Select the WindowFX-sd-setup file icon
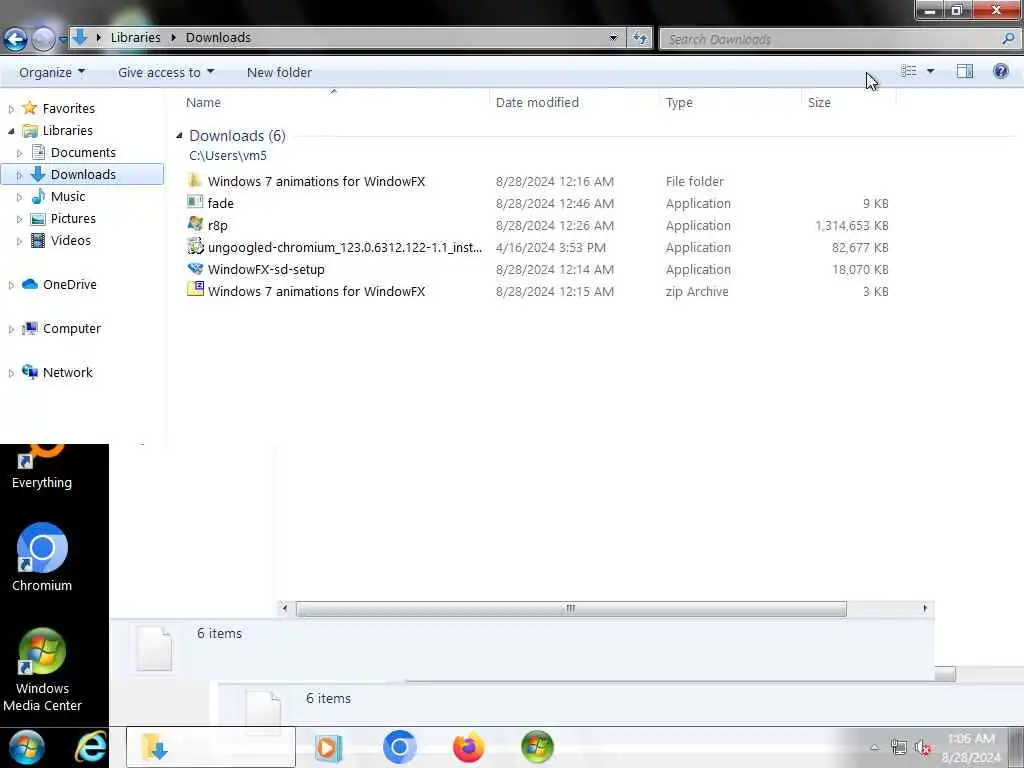1024x768 pixels. pos(195,268)
